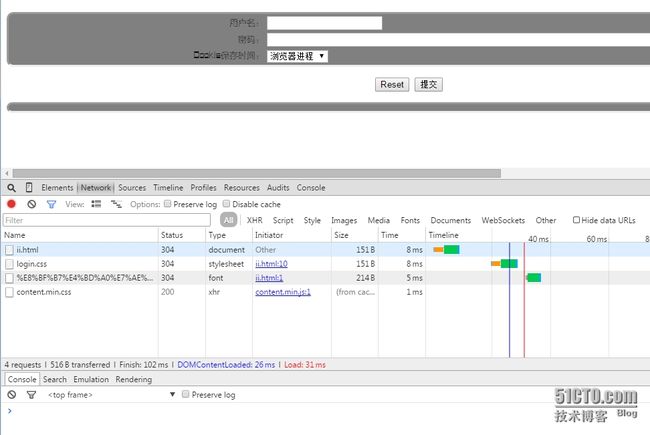Open the top Console panel tab
The height and width of the screenshot is (435, 650).
click(311, 188)
